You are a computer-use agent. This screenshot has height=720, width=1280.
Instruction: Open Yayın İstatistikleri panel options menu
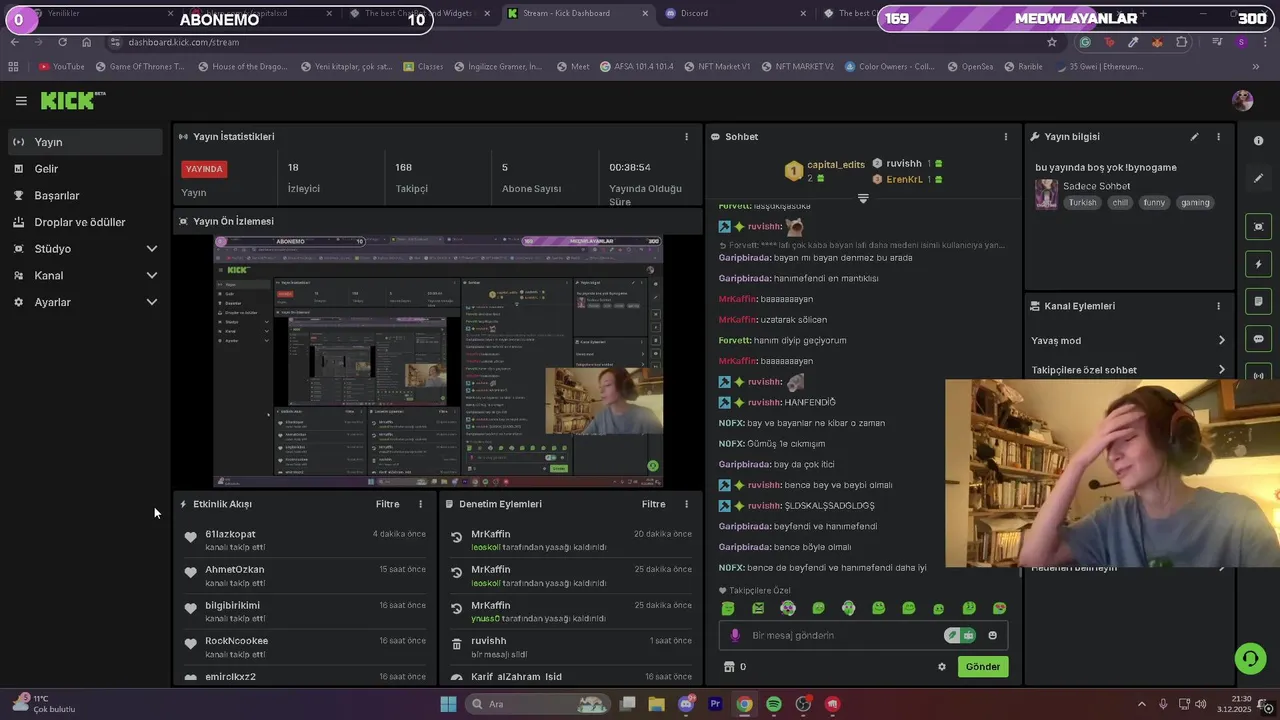coord(686,137)
